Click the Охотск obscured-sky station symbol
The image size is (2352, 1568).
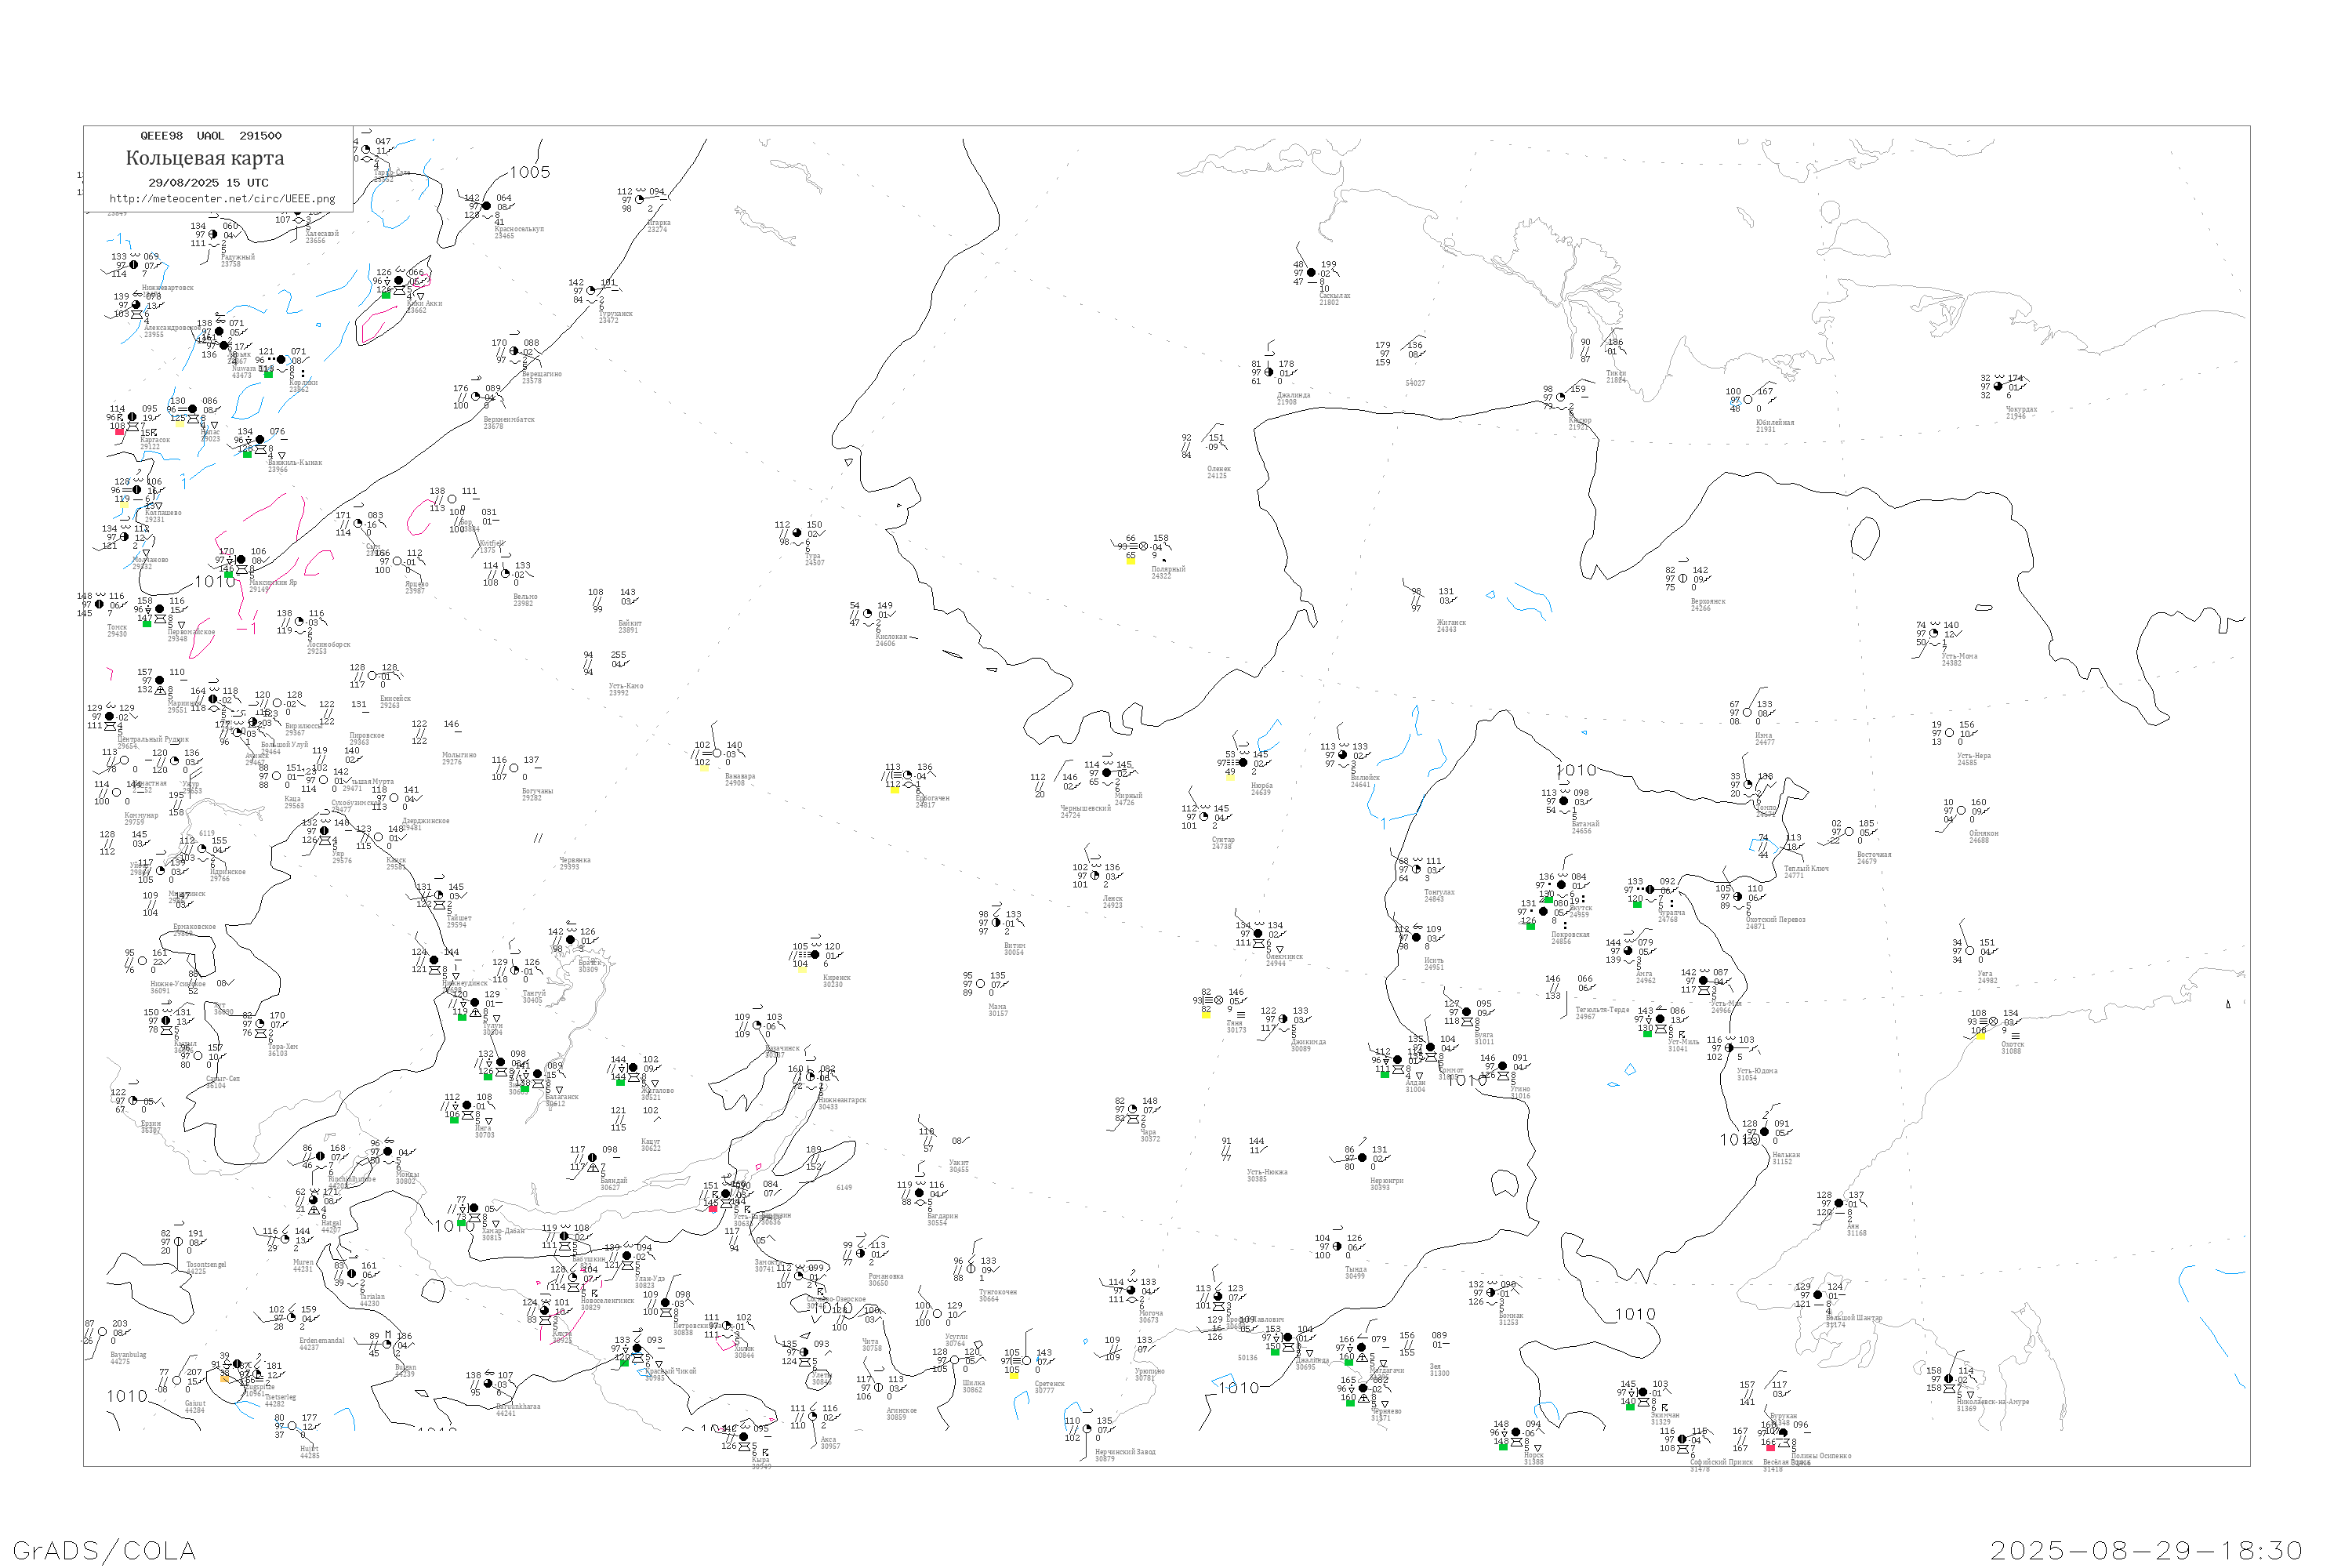1993,1022
